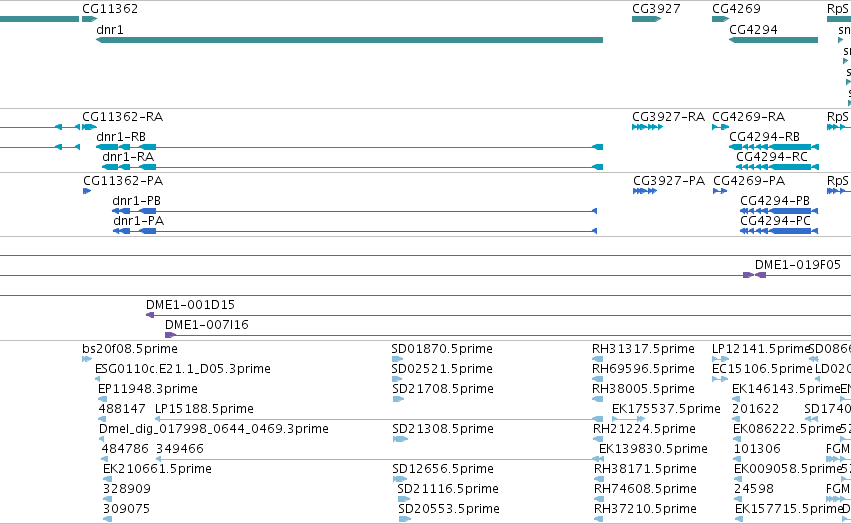Click the 309075 feature label
Image resolution: width=851 pixels, height=524 pixels.
126,509
